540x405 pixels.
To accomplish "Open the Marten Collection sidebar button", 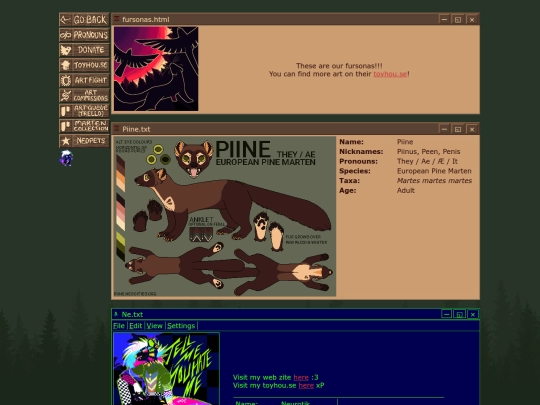I will coord(84,126).
